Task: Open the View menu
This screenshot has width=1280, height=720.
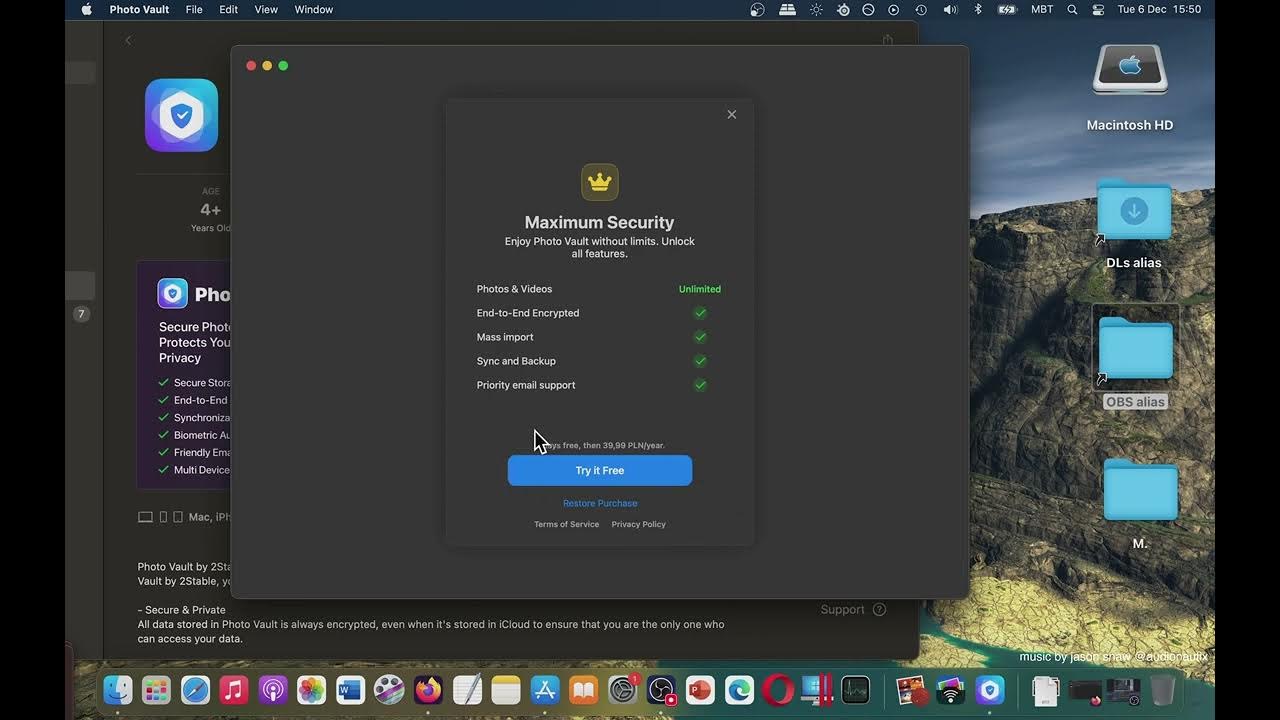Action: pos(266,9)
